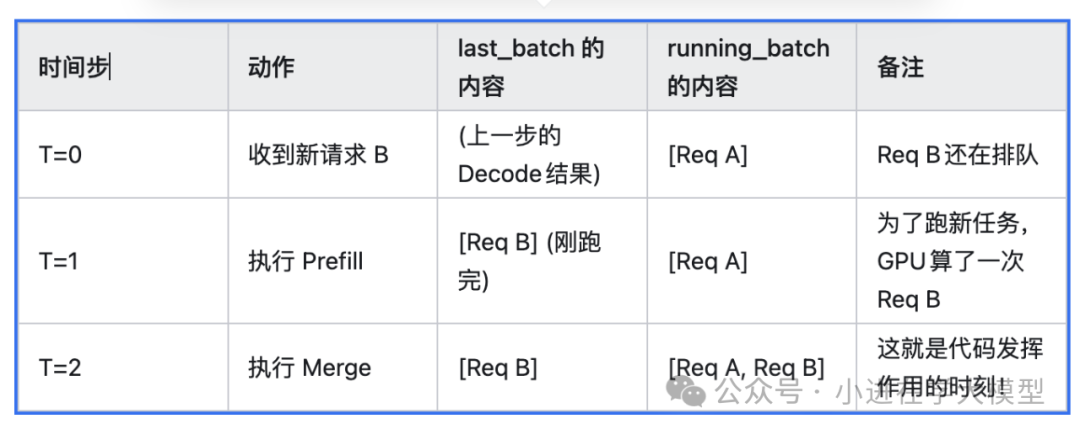Click the 执行 Merge cell
This screenshot has width=1080, height=435.
pyautogui.click(x=309, y=368)
